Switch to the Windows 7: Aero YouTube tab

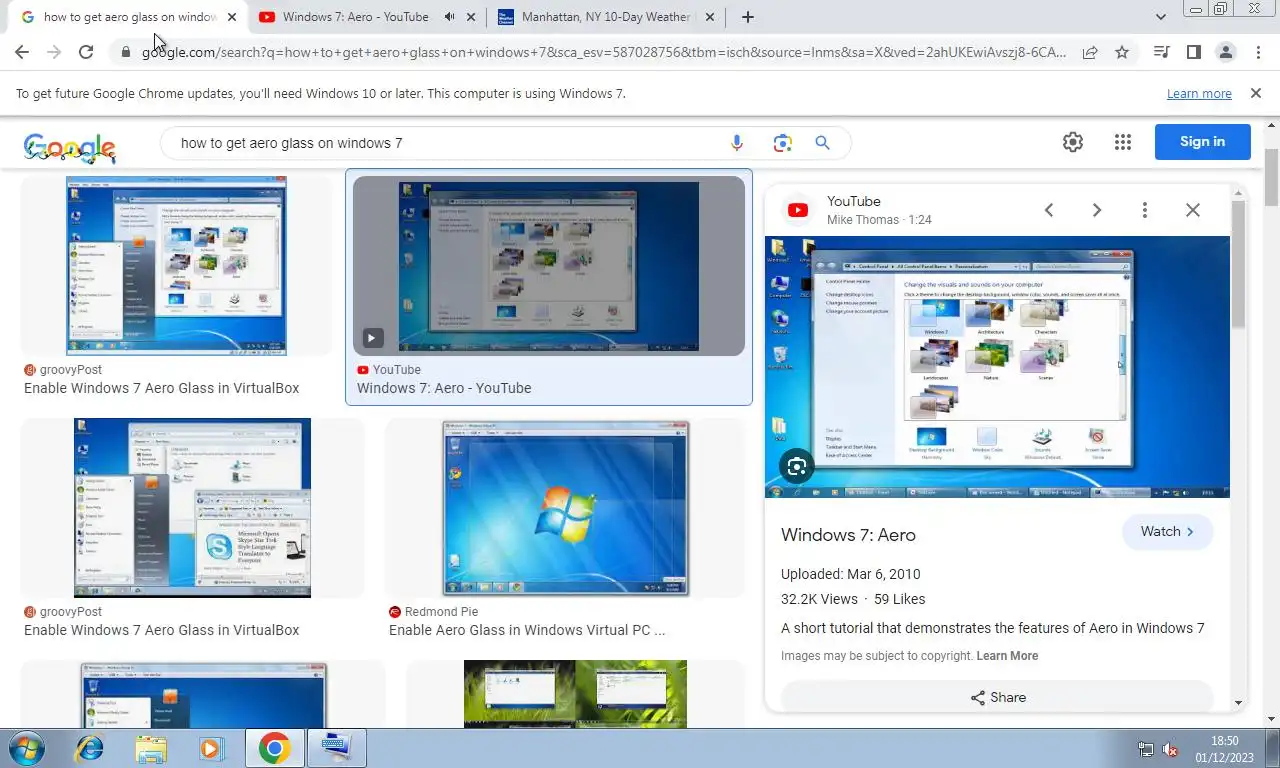point(355,17)
